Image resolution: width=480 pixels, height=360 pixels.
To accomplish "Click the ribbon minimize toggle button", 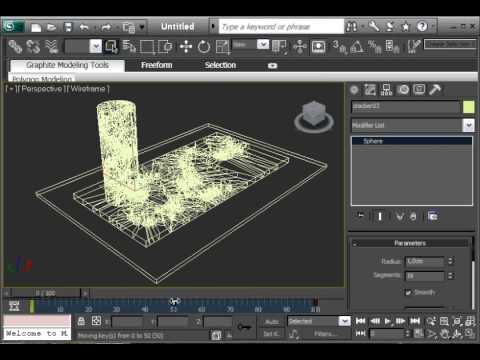I will pos(272,66).
